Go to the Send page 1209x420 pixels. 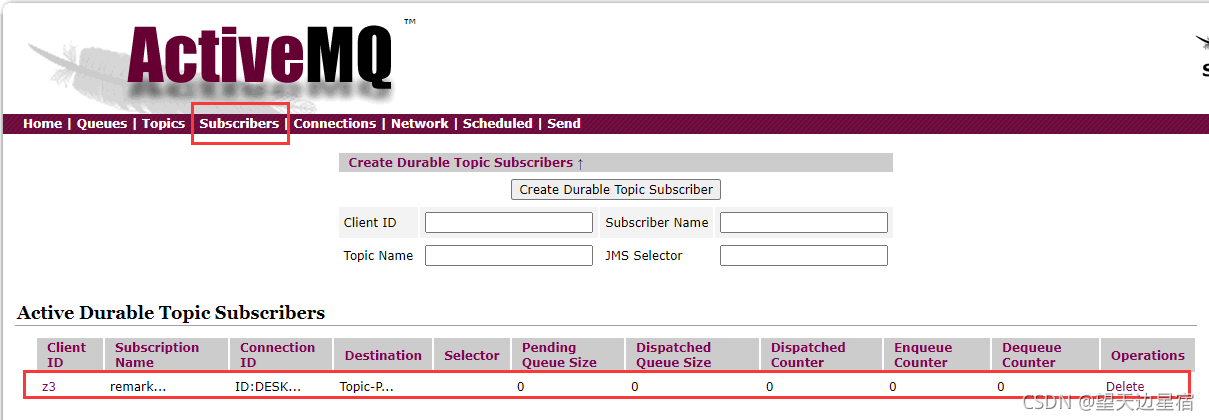tap(564, 124)
